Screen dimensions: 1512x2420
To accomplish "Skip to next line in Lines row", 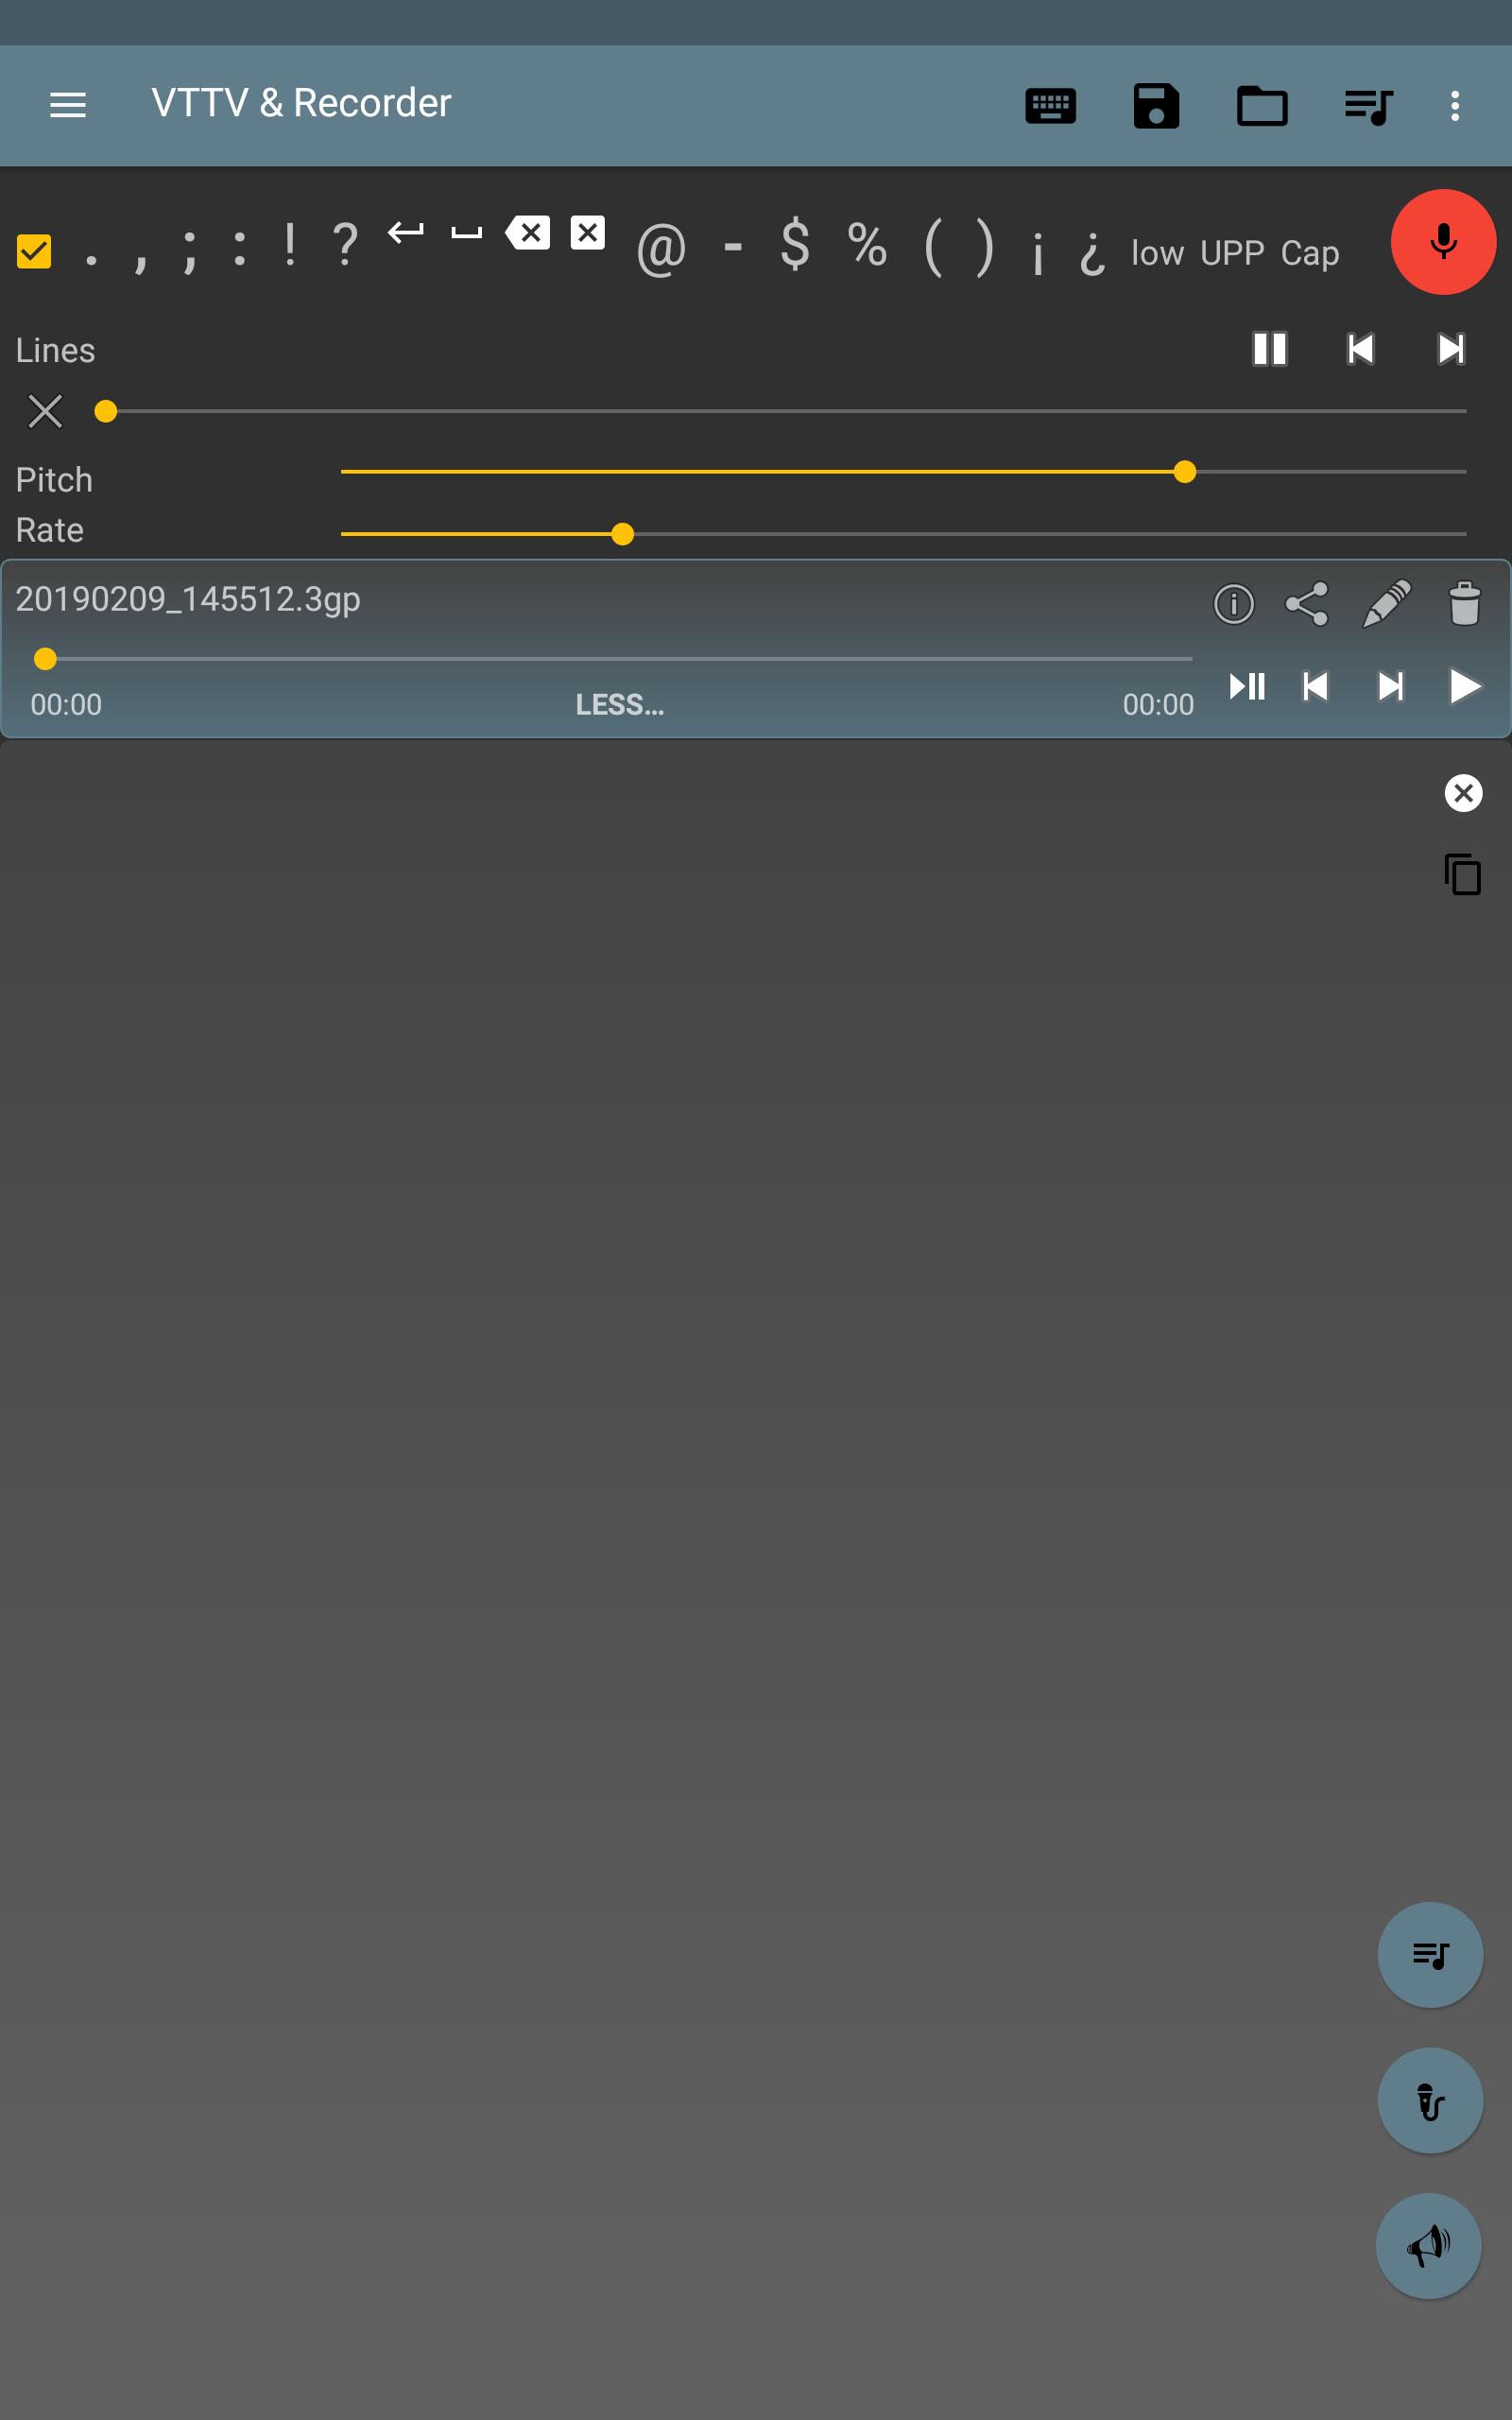I will point(1451,349).
